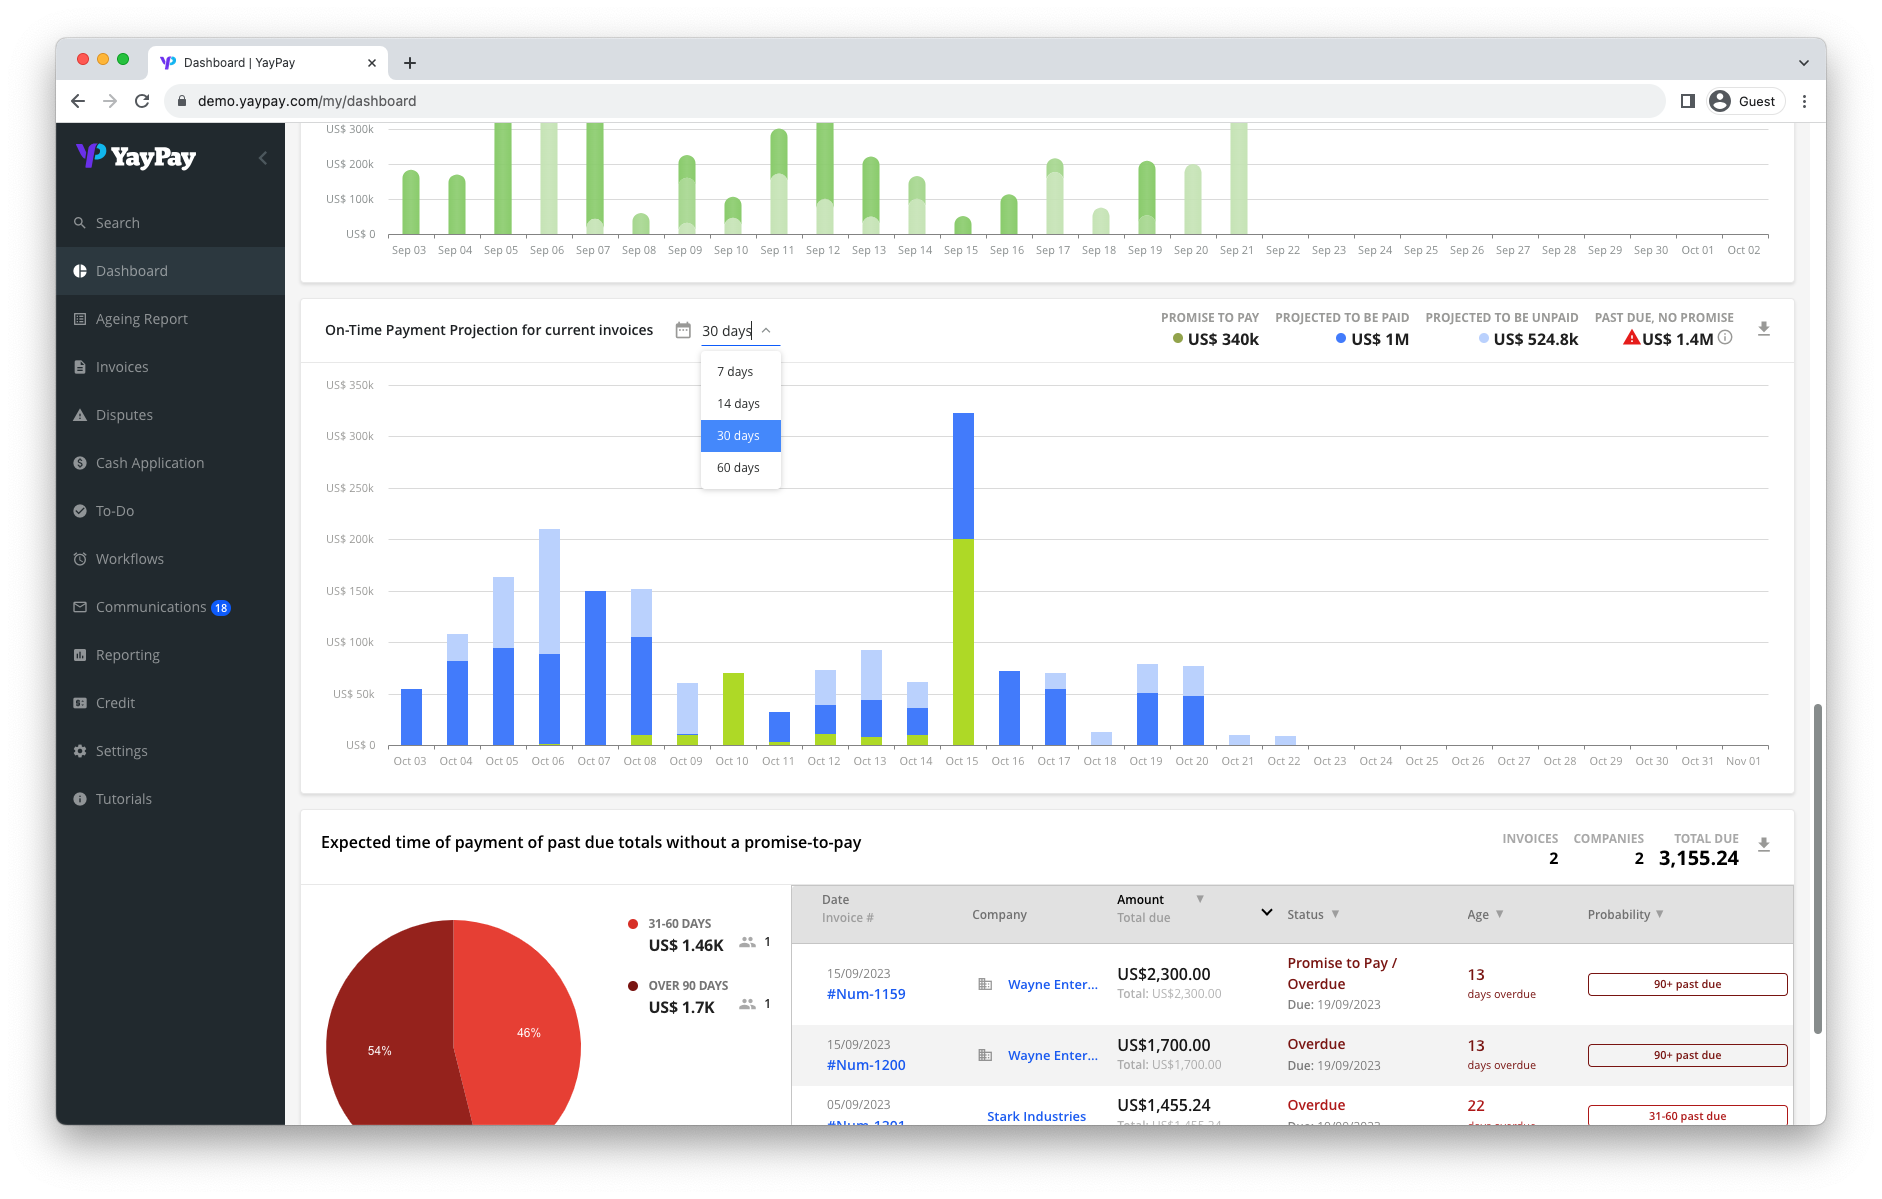Open the Ageing Report page
Screen dimensions: 1882x1199
(x=142, y=319)
